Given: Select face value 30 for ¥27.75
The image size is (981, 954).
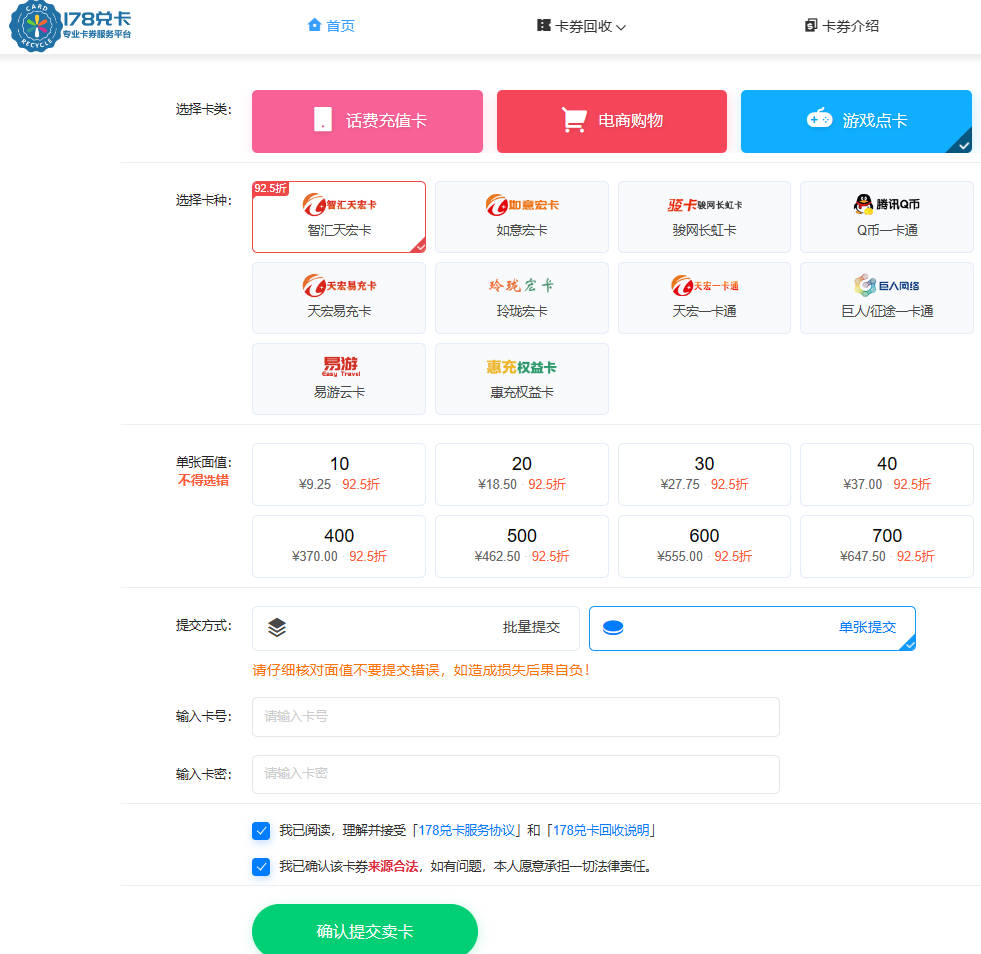Looking at the screenshot, I should 704,474.
